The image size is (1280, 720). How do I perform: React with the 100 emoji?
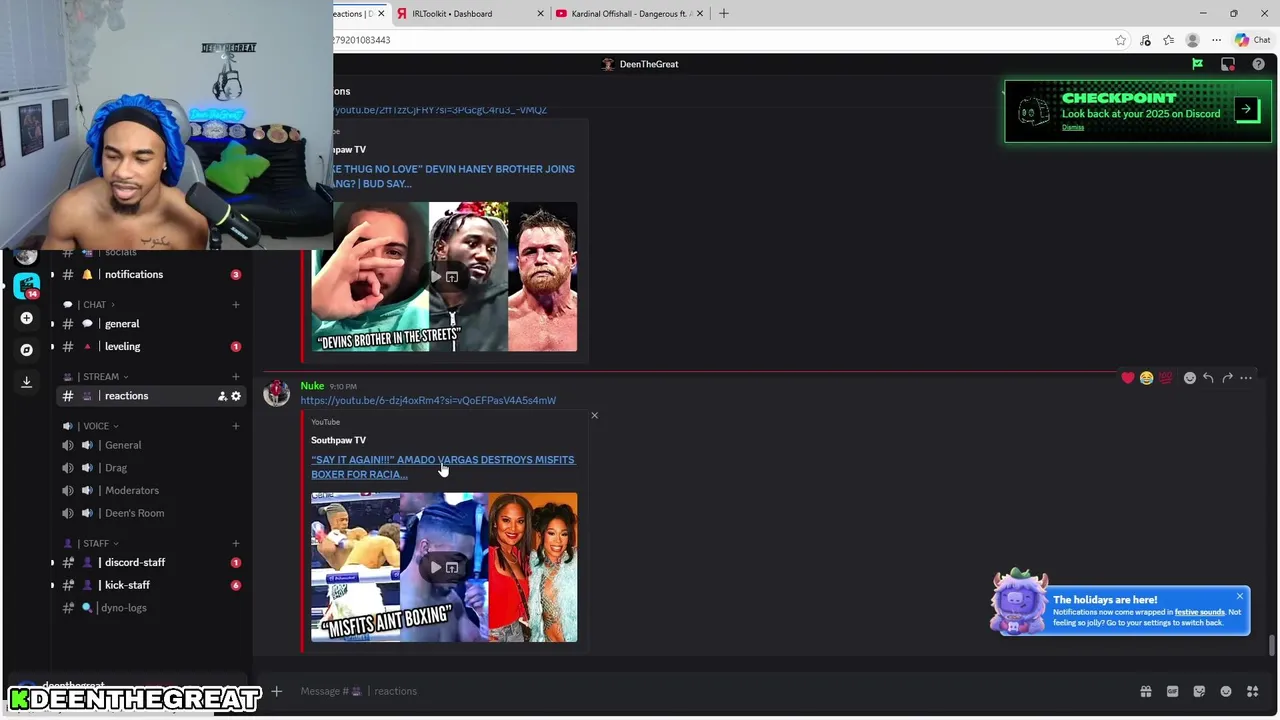(1165, 378)
